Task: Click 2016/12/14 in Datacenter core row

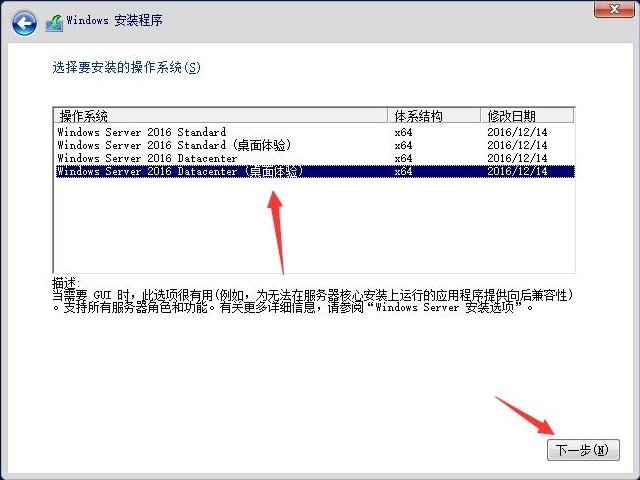Action: [x=517, y=158]
